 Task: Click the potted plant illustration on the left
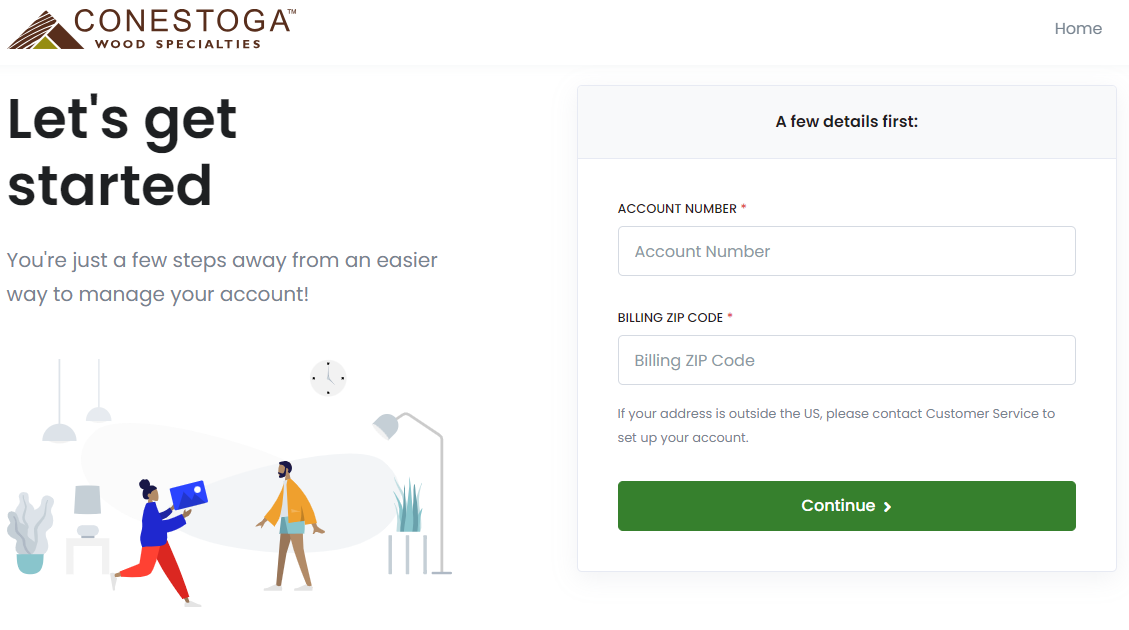pyautogui.click(x=32, y=530)
